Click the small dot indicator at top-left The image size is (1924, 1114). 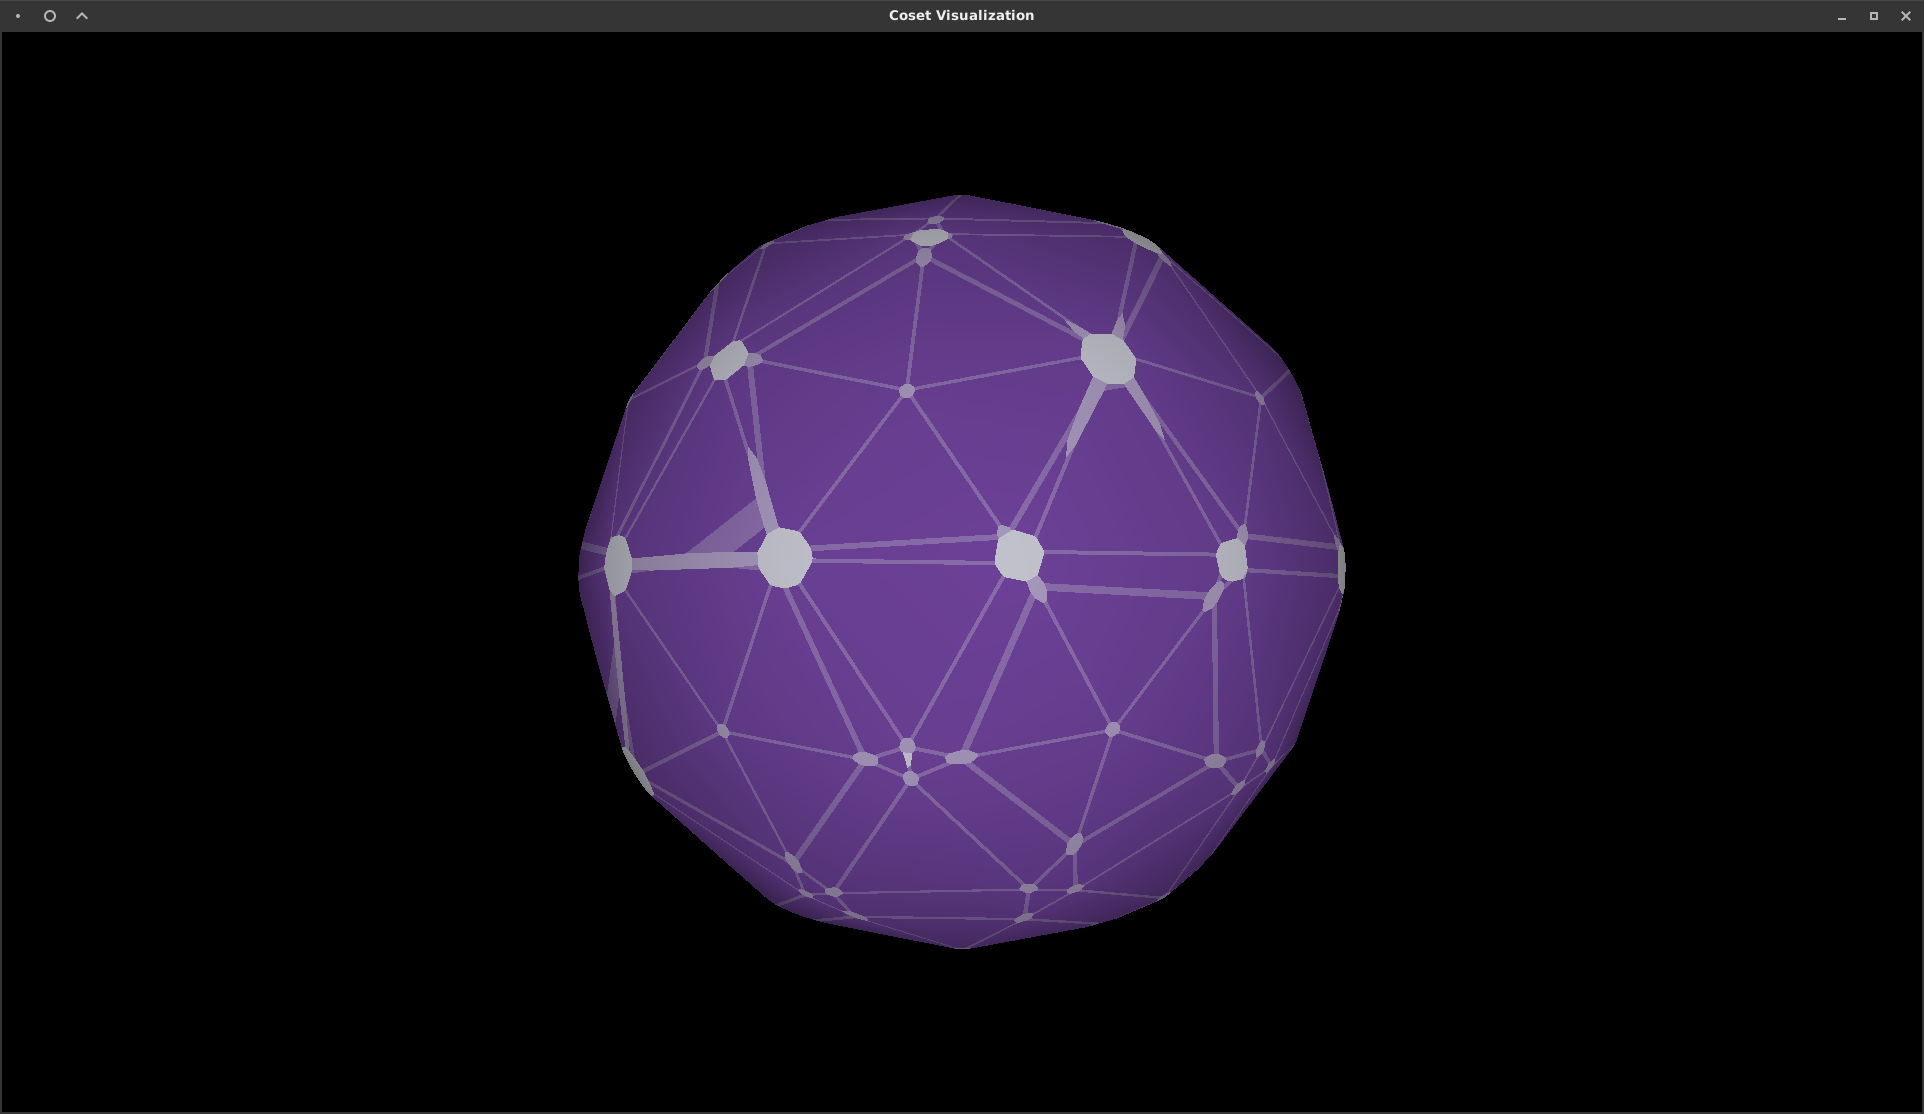tap(15, 15)
